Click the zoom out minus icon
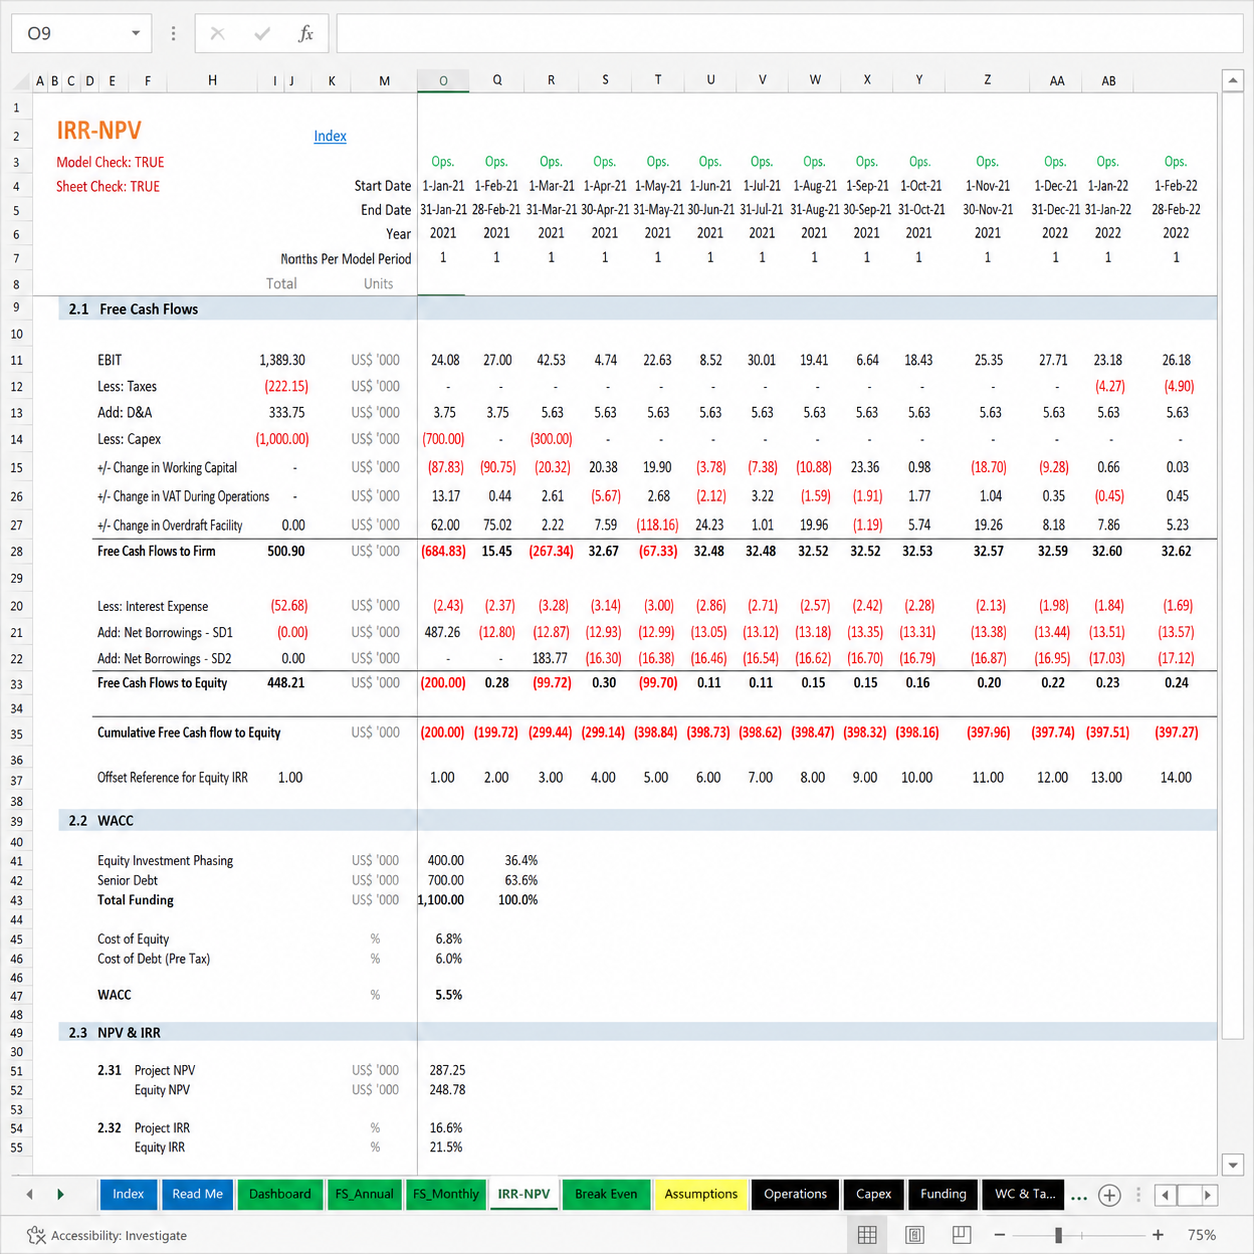 click(999, 1235)
